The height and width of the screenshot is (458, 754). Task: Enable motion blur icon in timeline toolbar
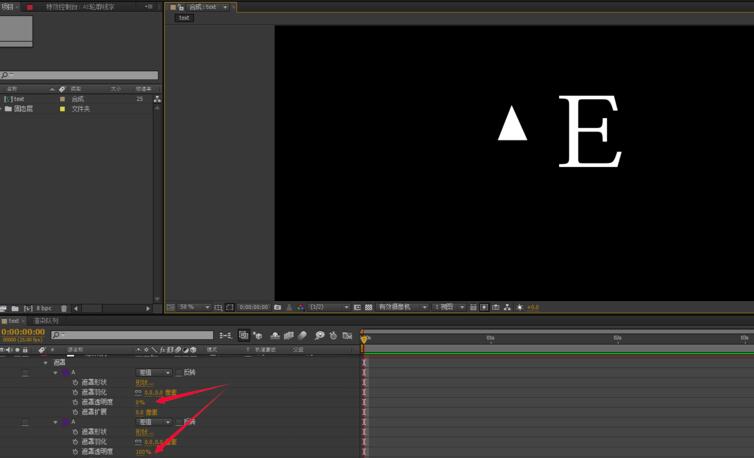click(302, 335)
